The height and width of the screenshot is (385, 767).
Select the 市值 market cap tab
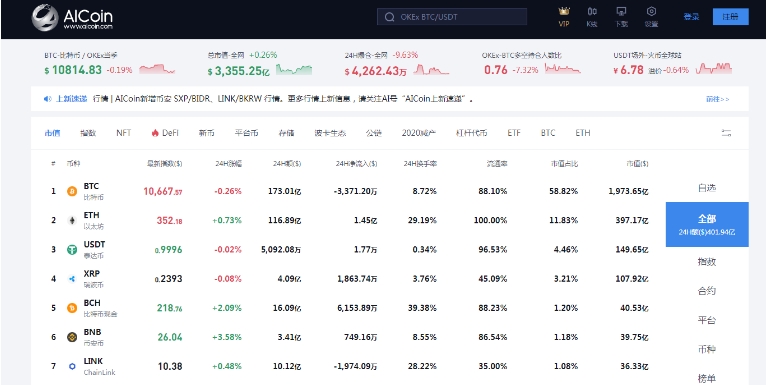click(x=52, y=133)
